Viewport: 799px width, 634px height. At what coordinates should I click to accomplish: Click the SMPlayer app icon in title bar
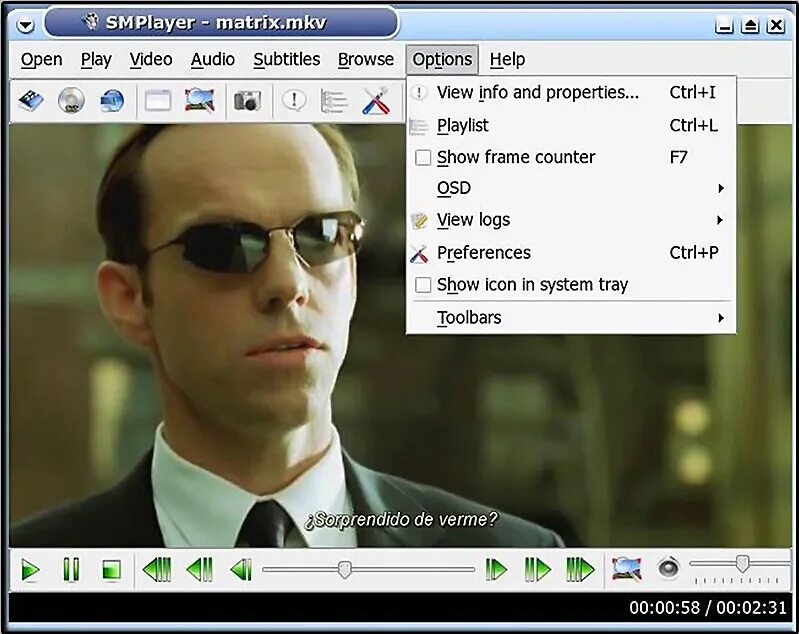(92, 21)
